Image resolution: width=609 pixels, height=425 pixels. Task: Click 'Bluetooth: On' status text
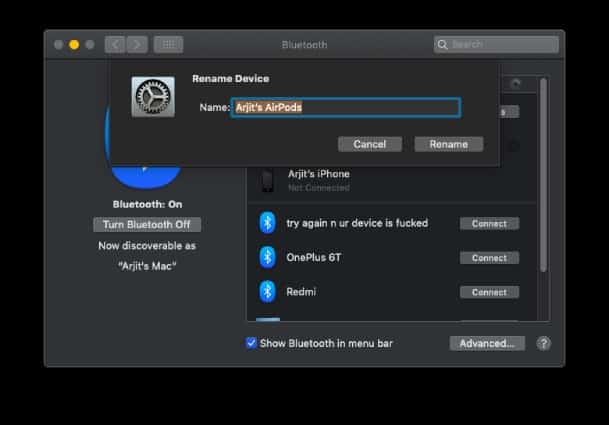click(x=147, y=204)
